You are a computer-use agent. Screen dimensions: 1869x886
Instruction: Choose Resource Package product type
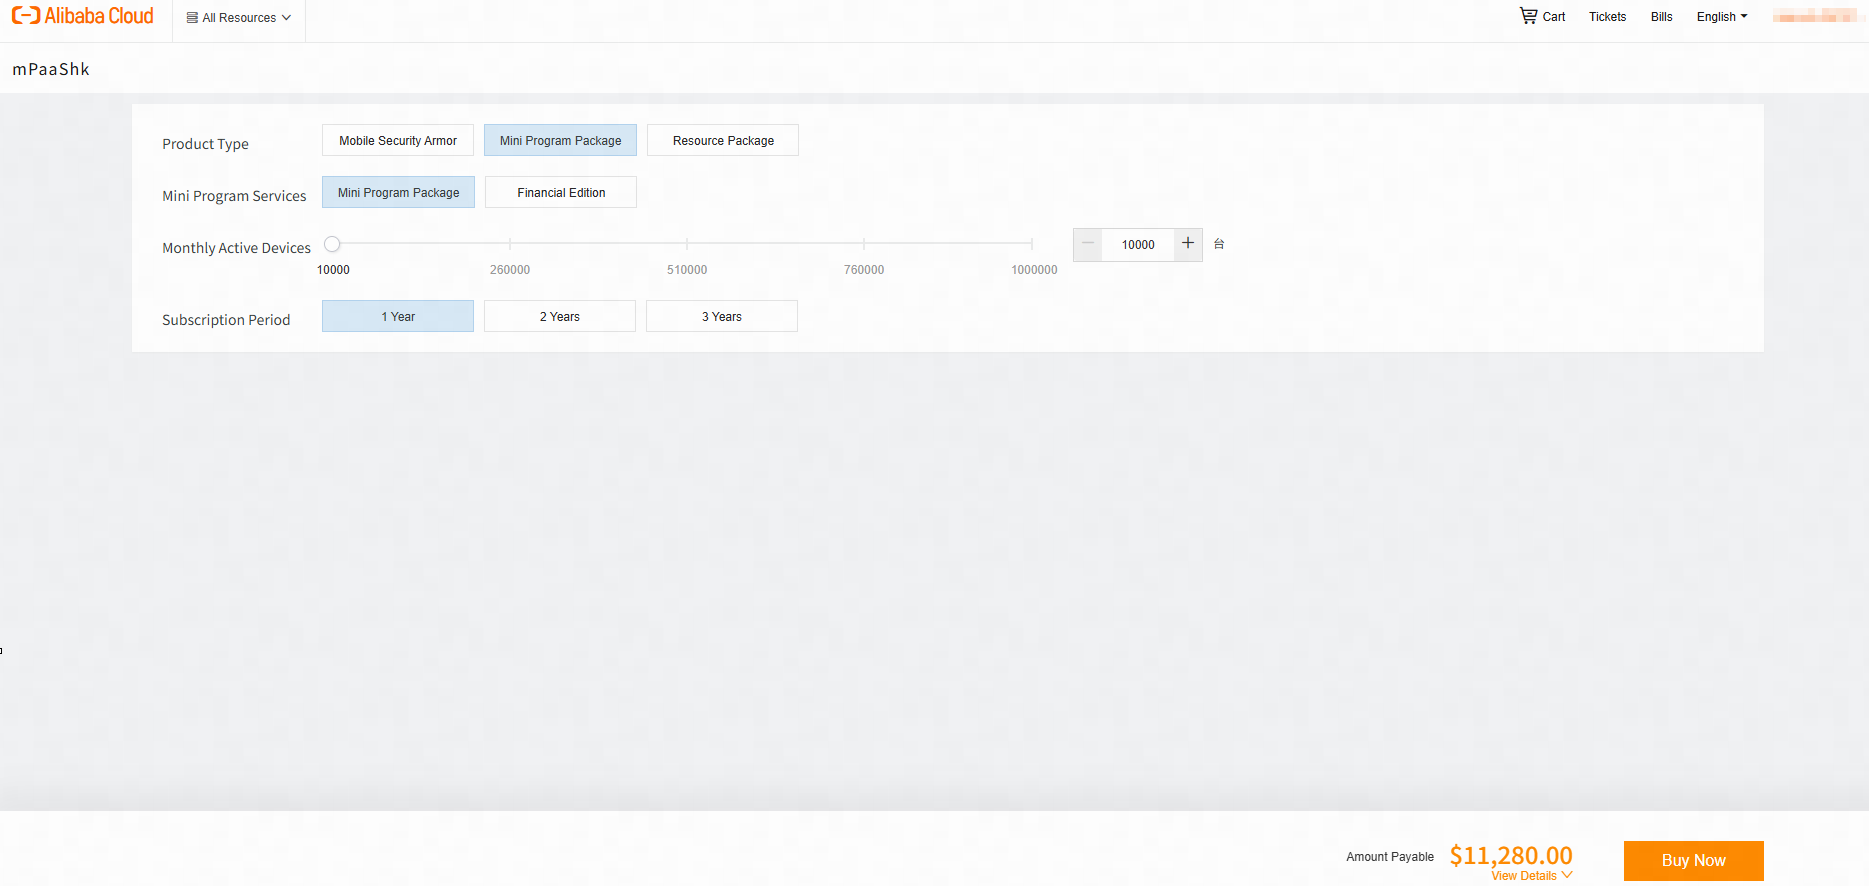pyautogui.click(x=723, y=140)
